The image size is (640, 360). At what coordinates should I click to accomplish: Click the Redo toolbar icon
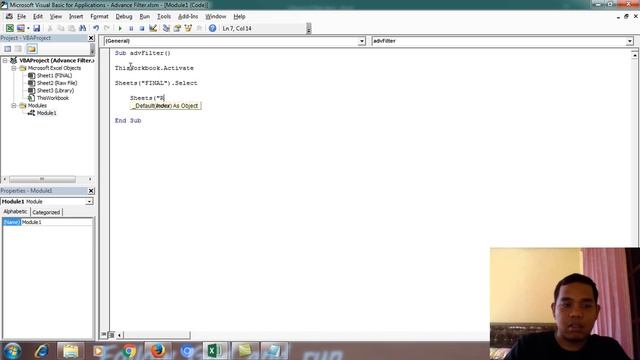[107, 28]
